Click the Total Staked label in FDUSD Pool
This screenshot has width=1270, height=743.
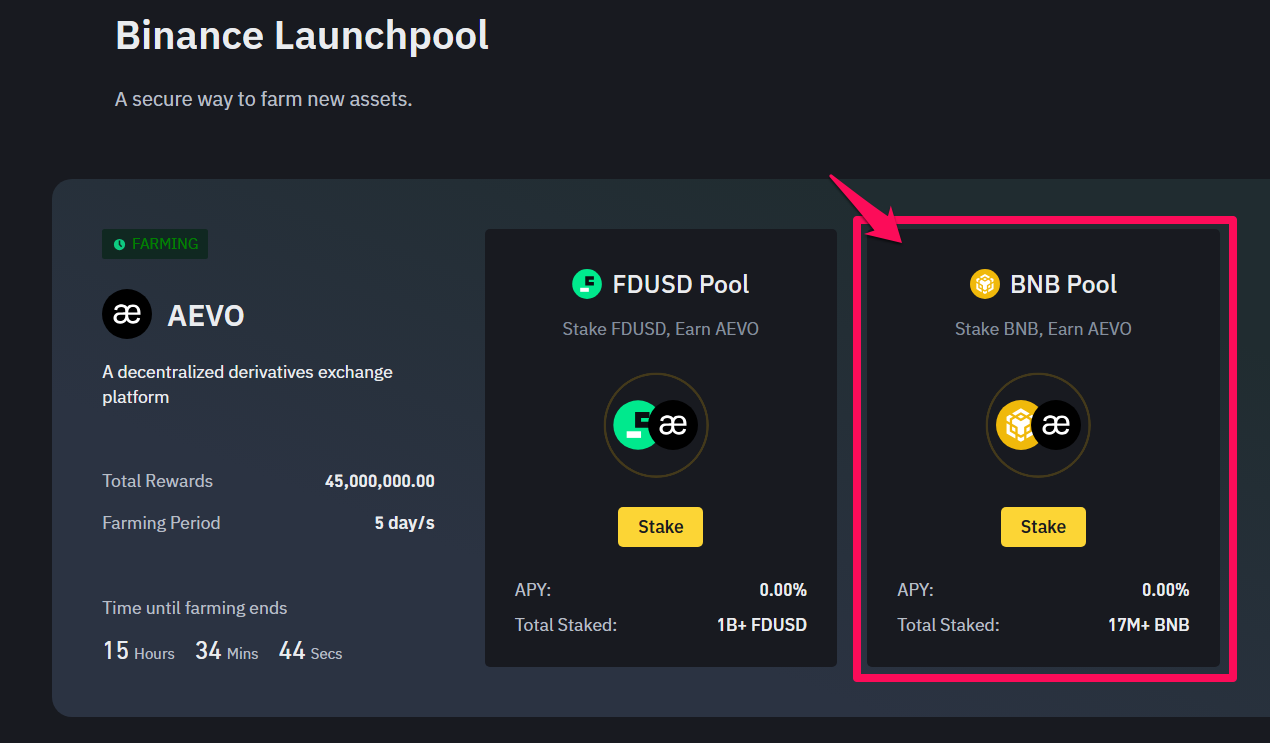pos(566,625)
